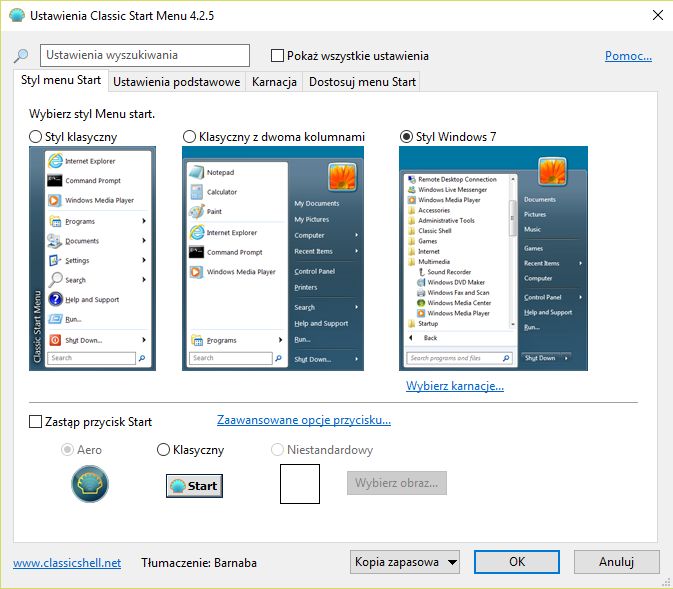Select Styl klasyczny radio button
The image size is (673, 589).
[x=35, y=137]
